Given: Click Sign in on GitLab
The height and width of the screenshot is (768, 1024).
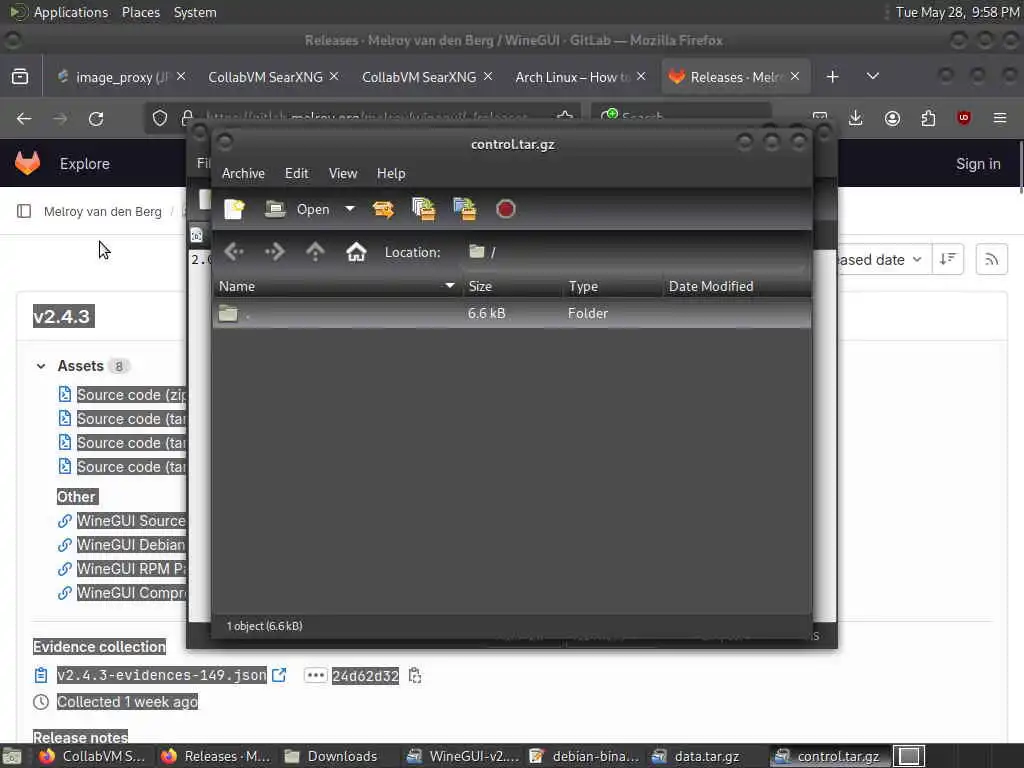Looking at the screenshot, I should [978, 163].
